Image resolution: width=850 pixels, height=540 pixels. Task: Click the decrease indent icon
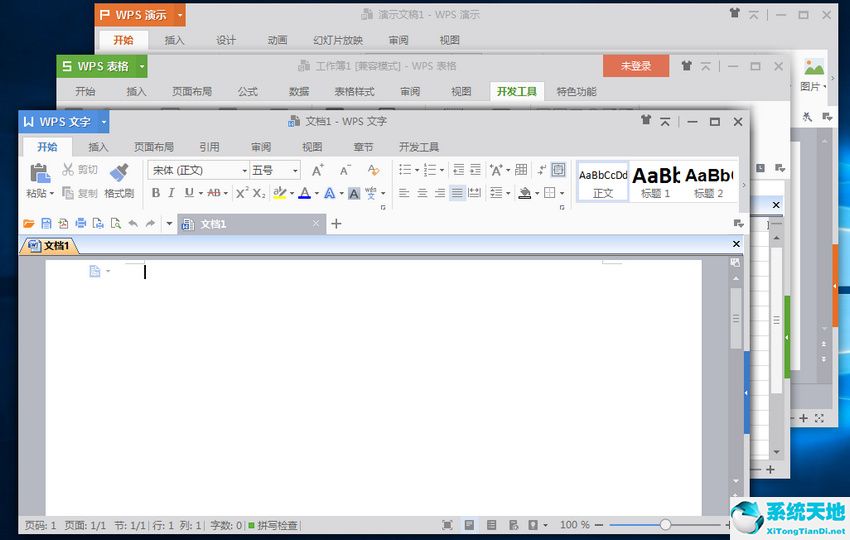click(x=459, y=170)
